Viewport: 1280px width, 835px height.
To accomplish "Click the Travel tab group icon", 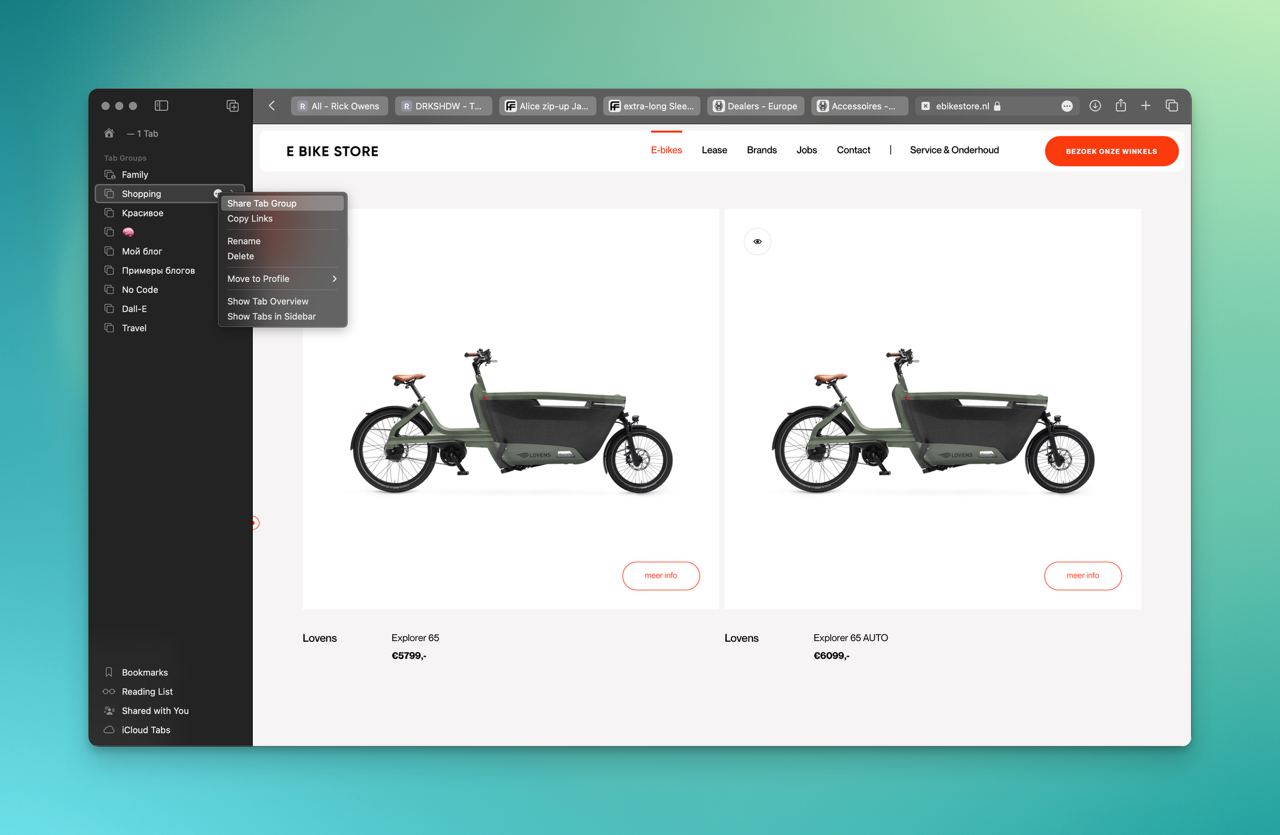I will 110,328.
